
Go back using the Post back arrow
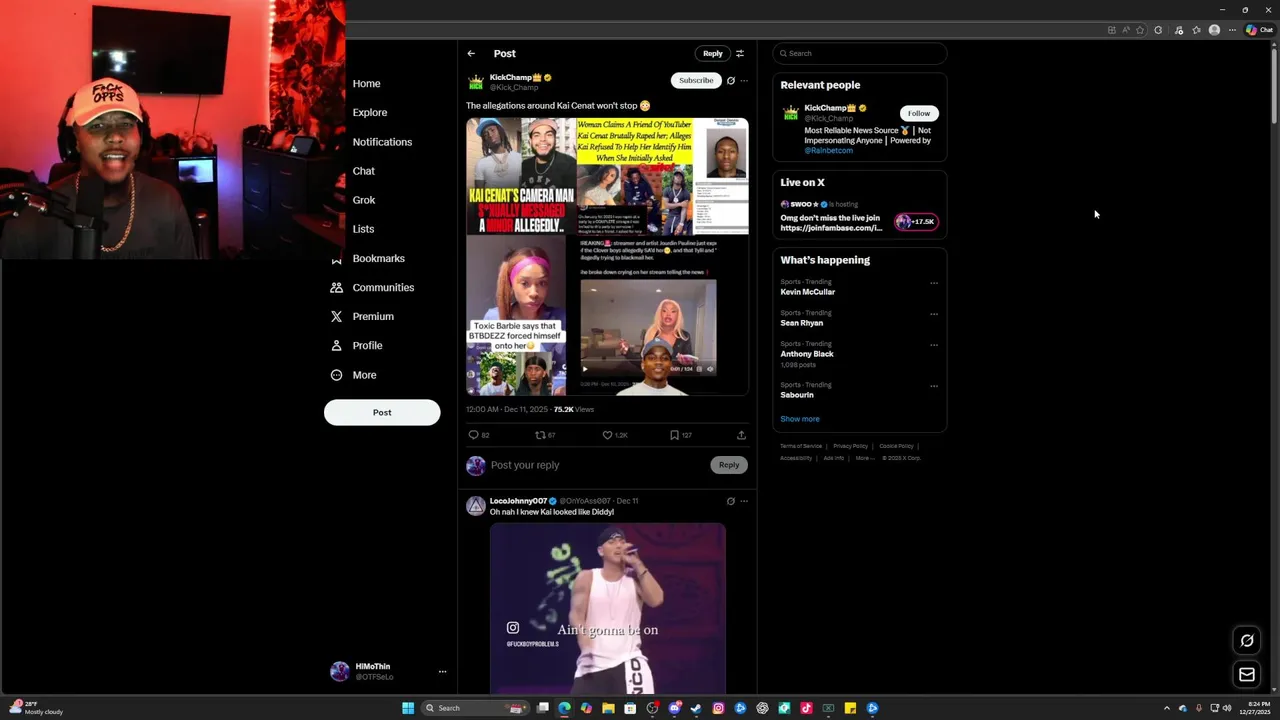point(471,53)
